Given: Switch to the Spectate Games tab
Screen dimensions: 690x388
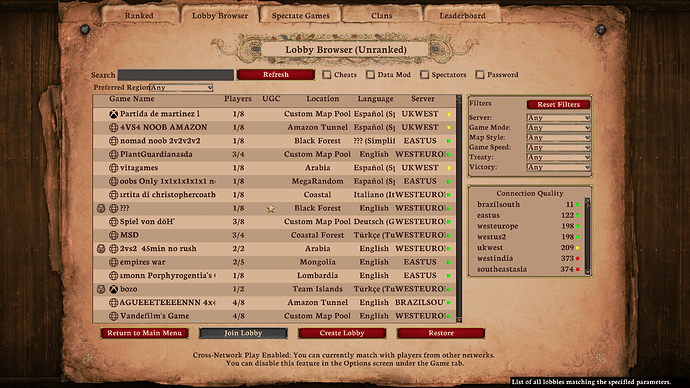Looking at the screenshot, I should coord(301,15).
